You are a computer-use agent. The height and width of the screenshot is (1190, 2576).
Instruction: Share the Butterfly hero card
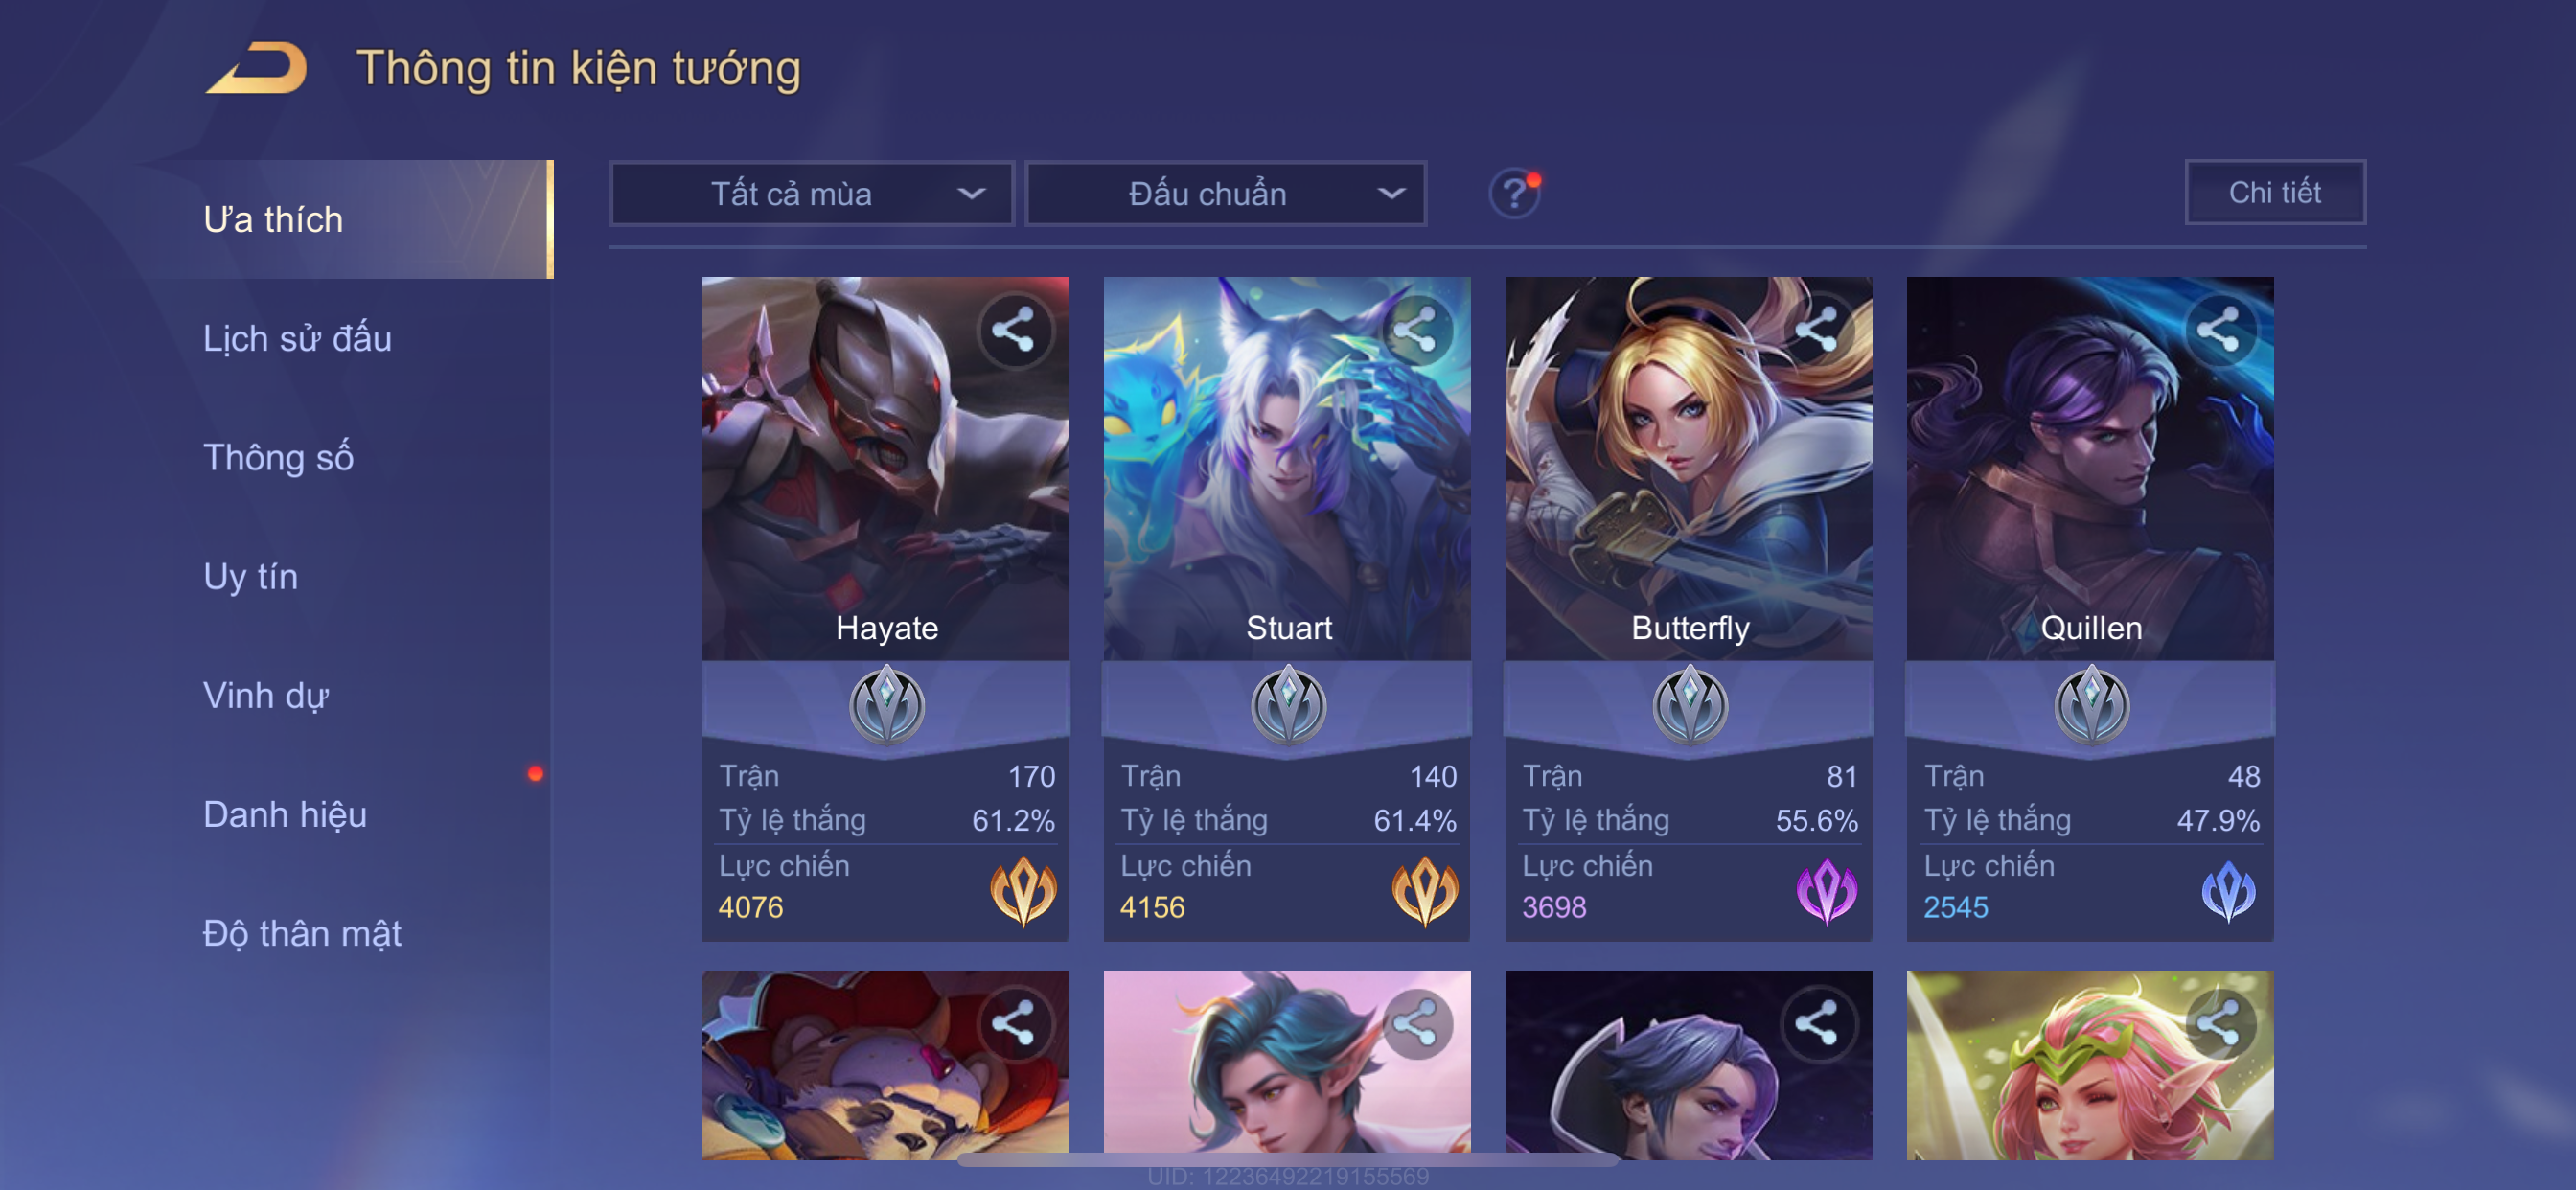point(1817,330)
